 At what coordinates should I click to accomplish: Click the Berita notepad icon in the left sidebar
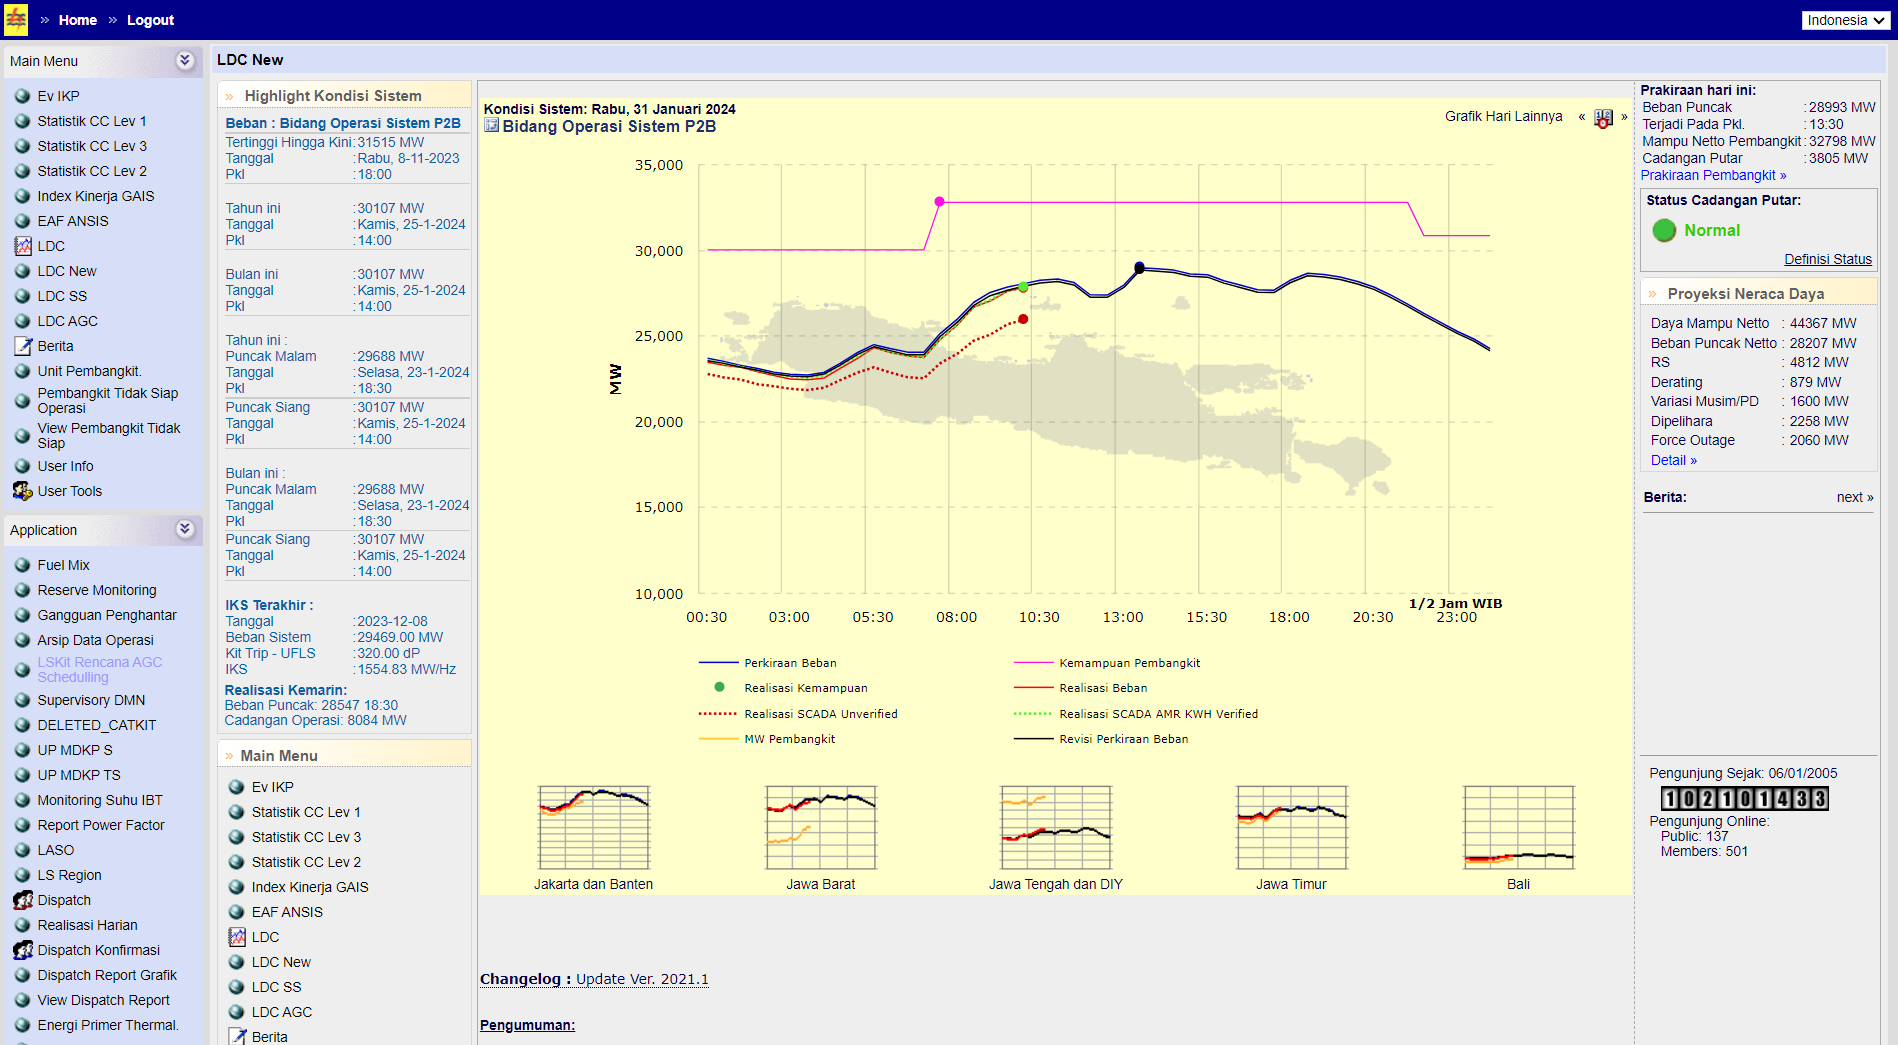coord(23,346)
